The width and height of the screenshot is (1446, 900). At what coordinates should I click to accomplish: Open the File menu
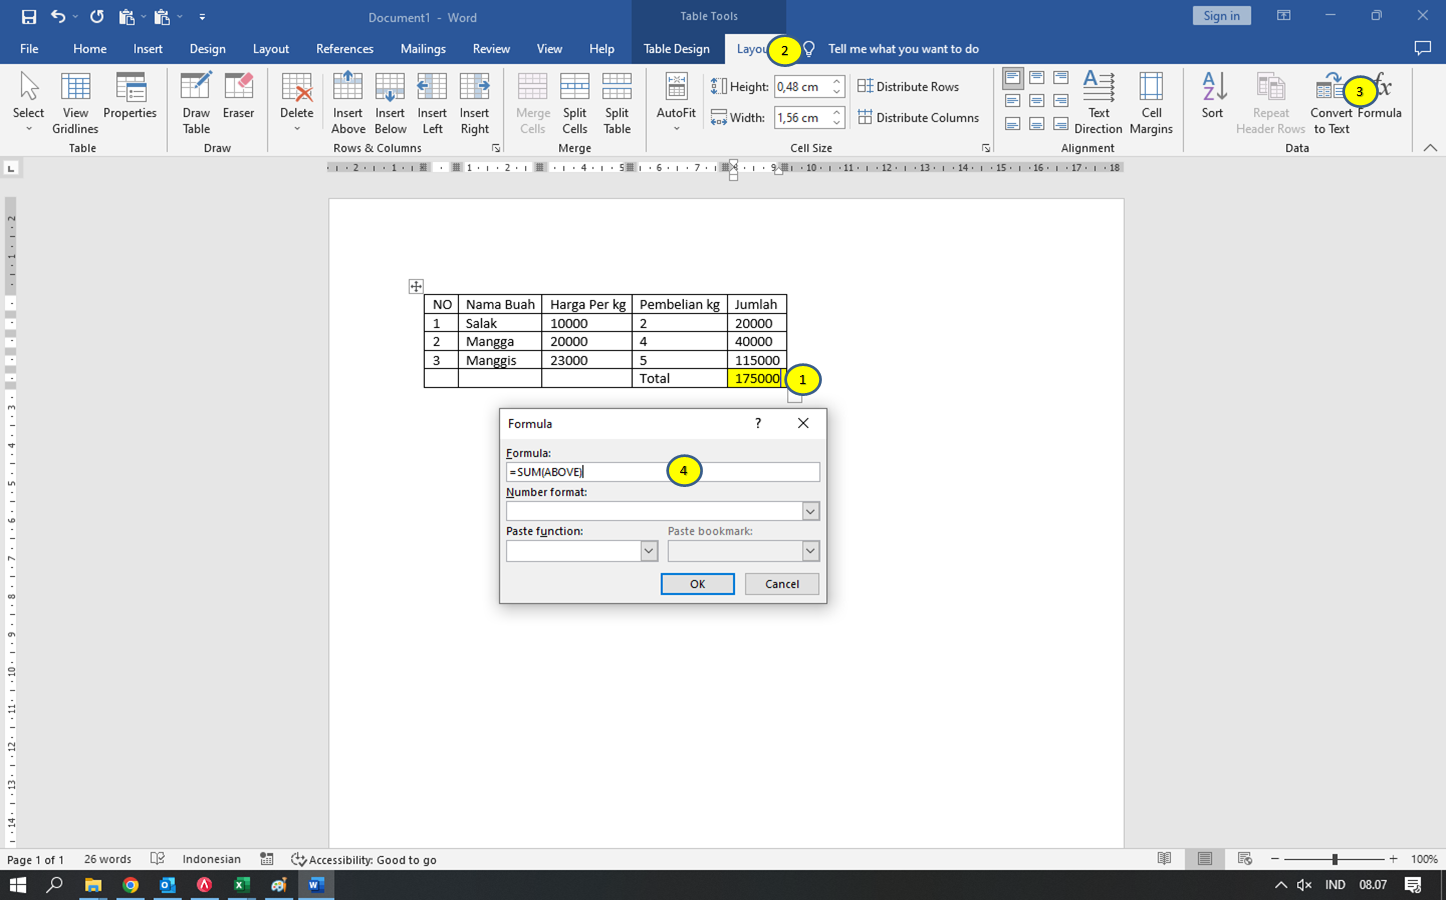[x=29, y=49]
